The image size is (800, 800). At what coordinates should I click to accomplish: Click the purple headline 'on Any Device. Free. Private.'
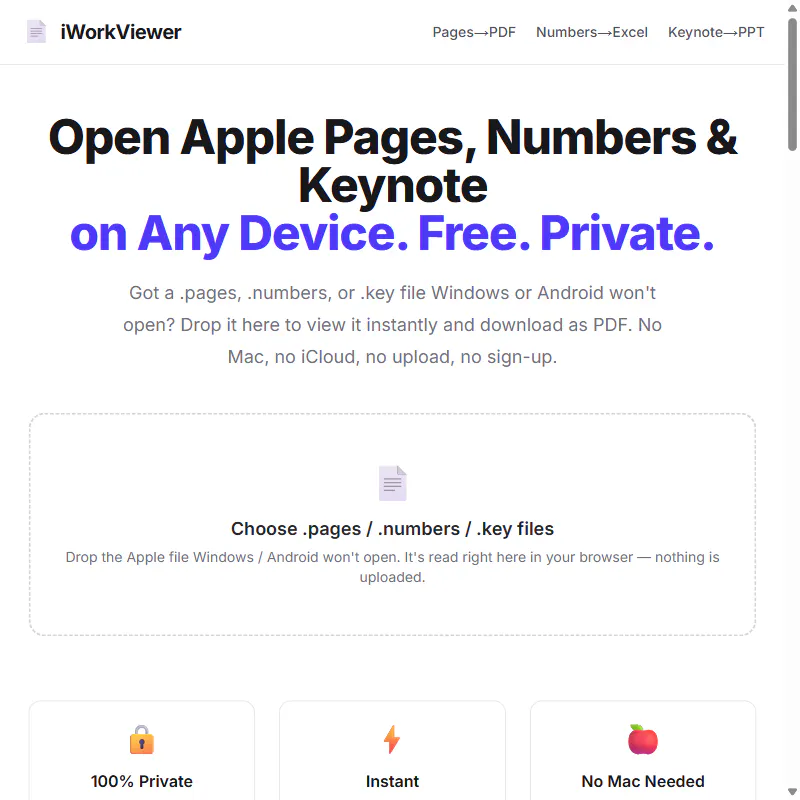392,234
